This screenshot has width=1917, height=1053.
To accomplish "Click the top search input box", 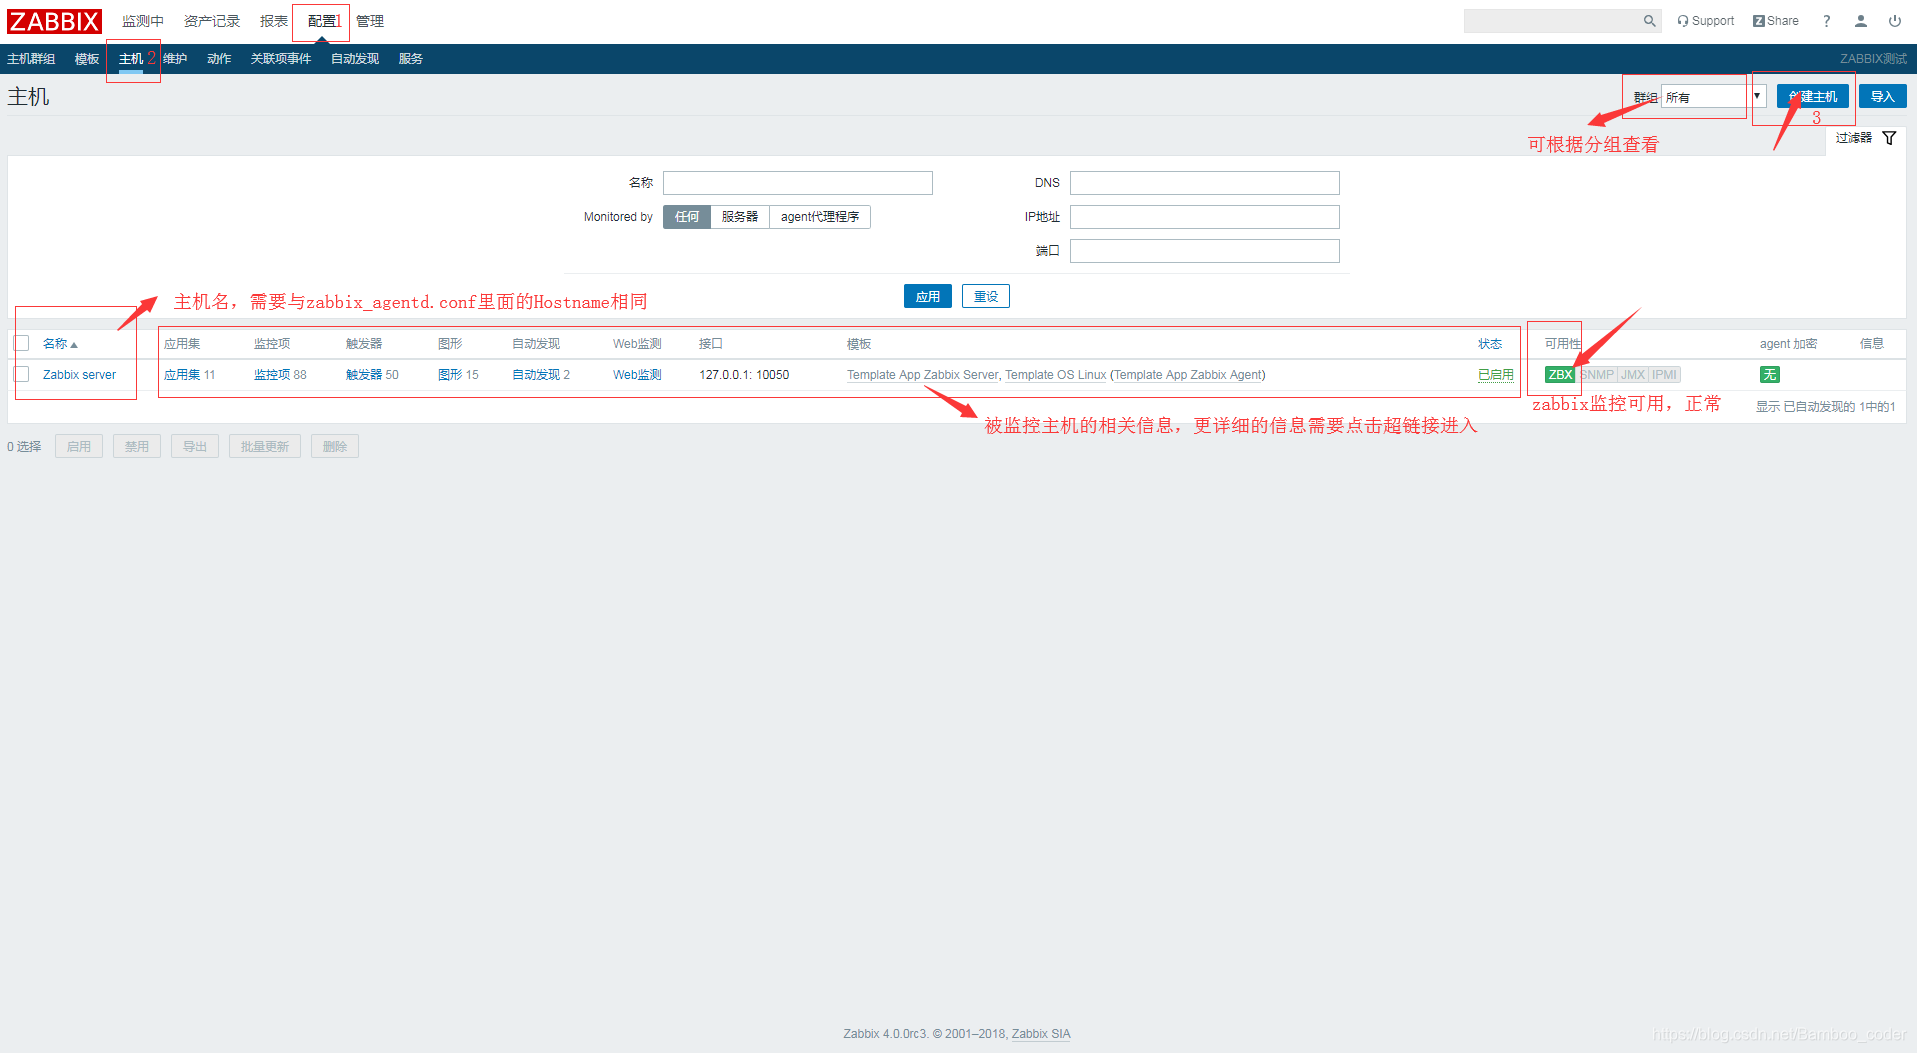I will (x=1553, y=21).
